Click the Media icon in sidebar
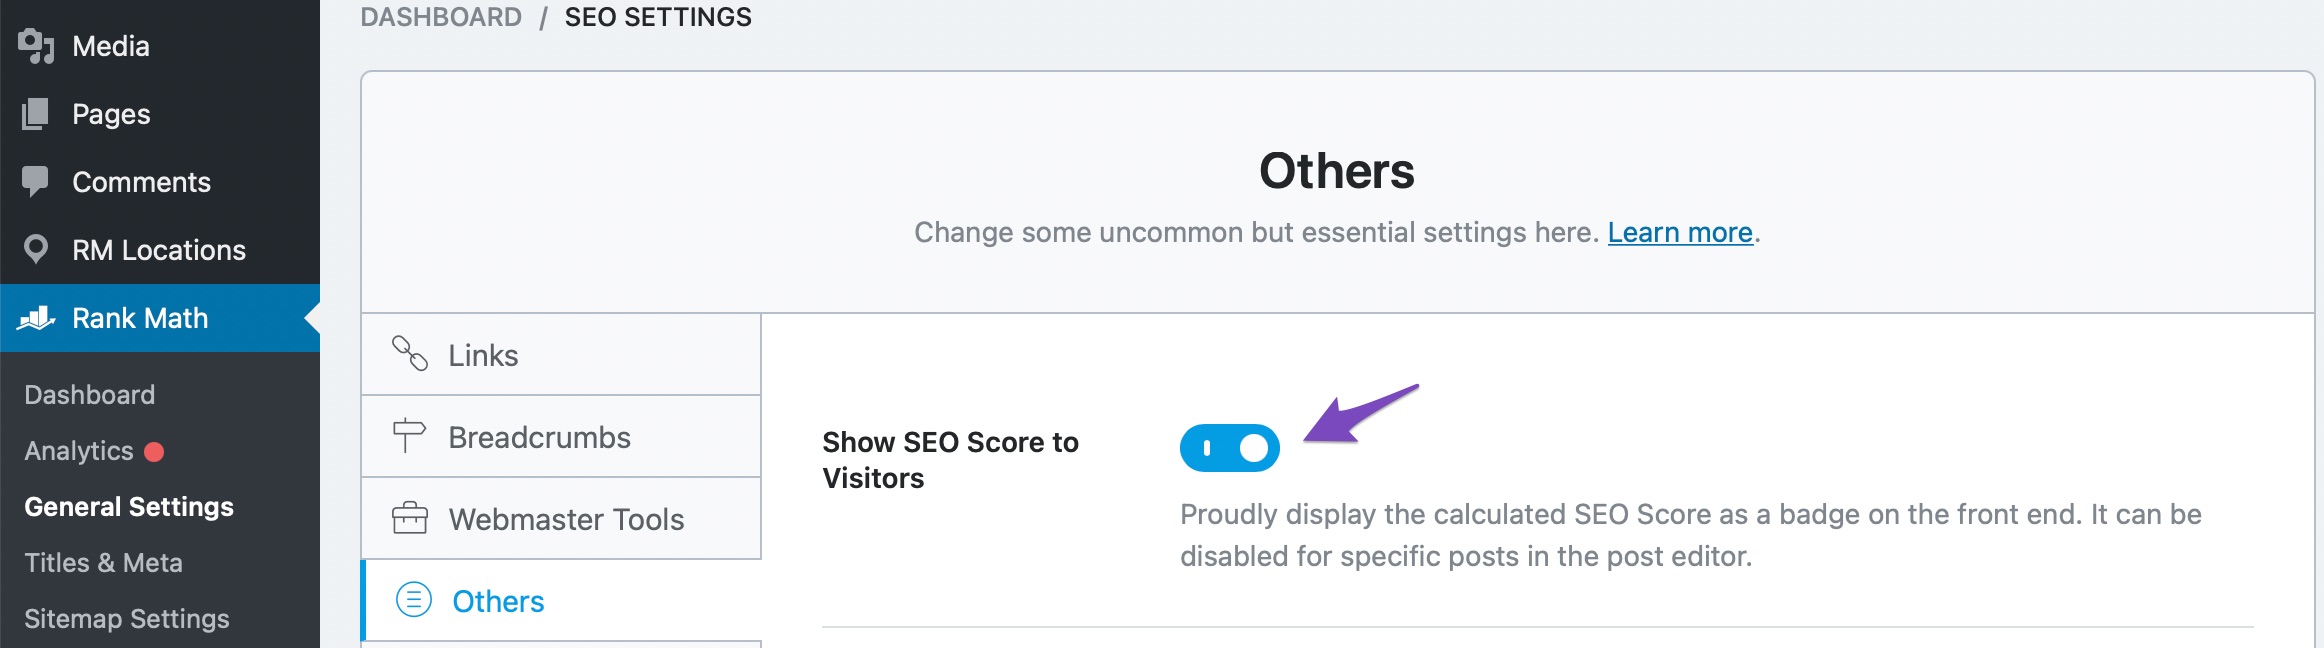This screenshot has width=2324, height=648. pos(36,46)
